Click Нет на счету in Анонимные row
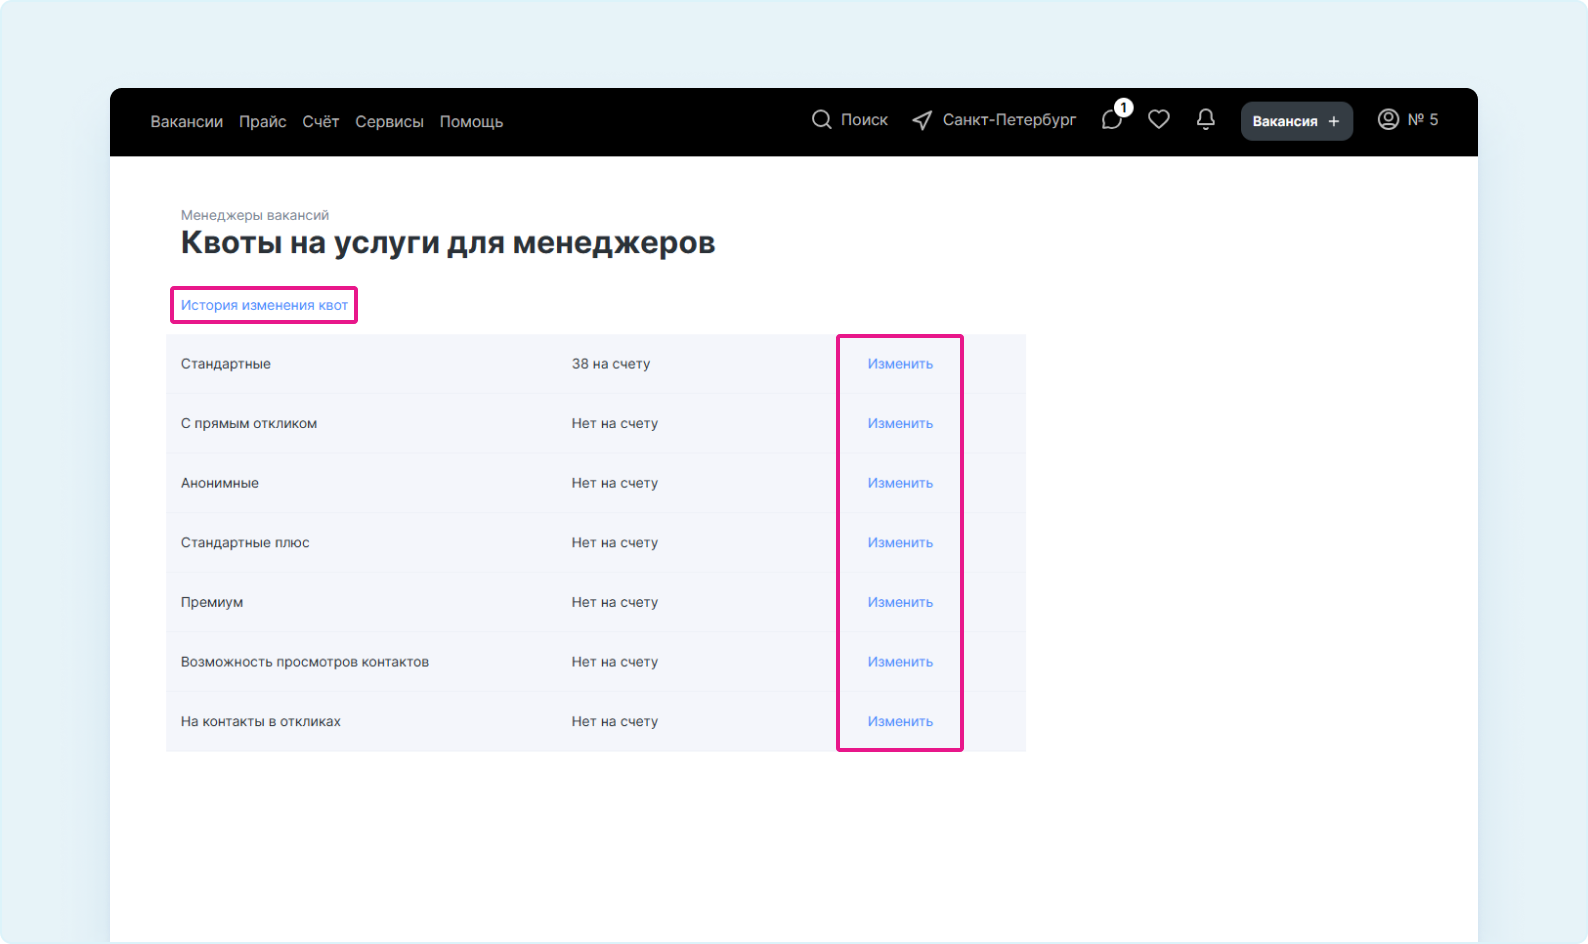Viewport: 1588px width, 944px height. click(x=615, y=483)
